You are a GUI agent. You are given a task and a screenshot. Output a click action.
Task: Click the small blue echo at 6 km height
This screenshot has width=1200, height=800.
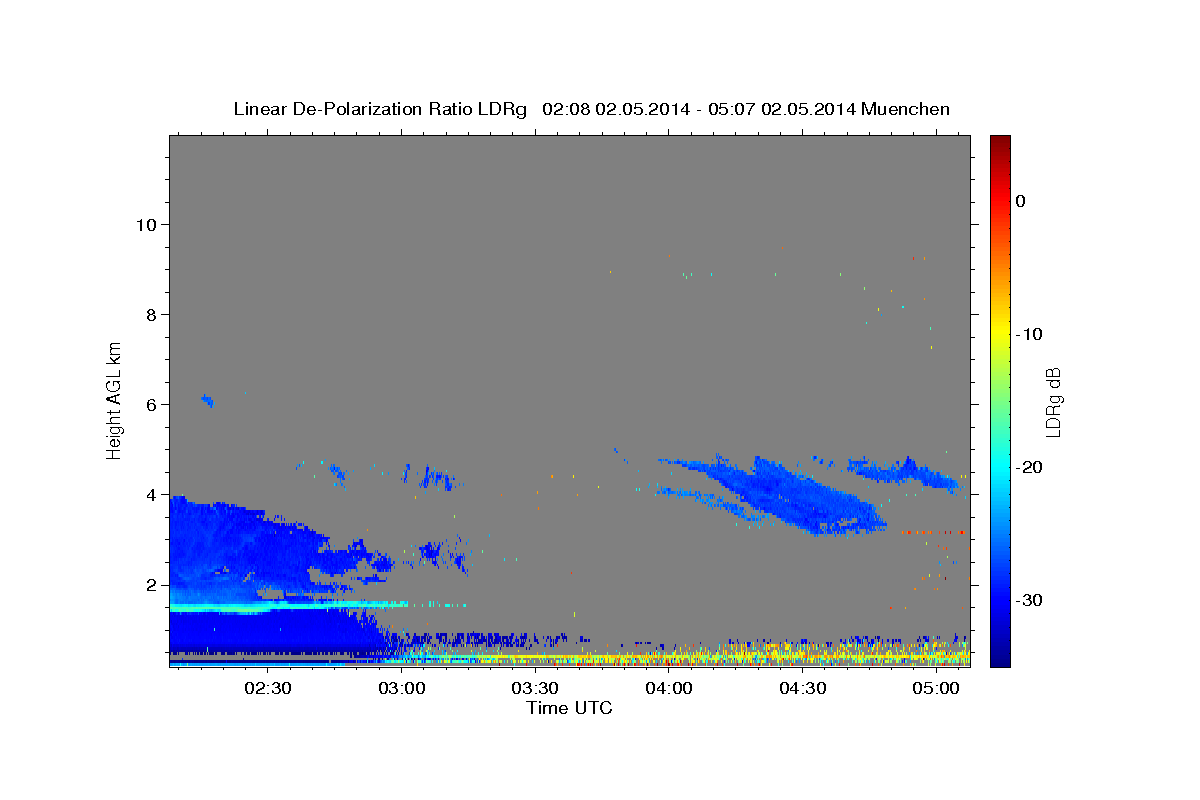point(208,400)
